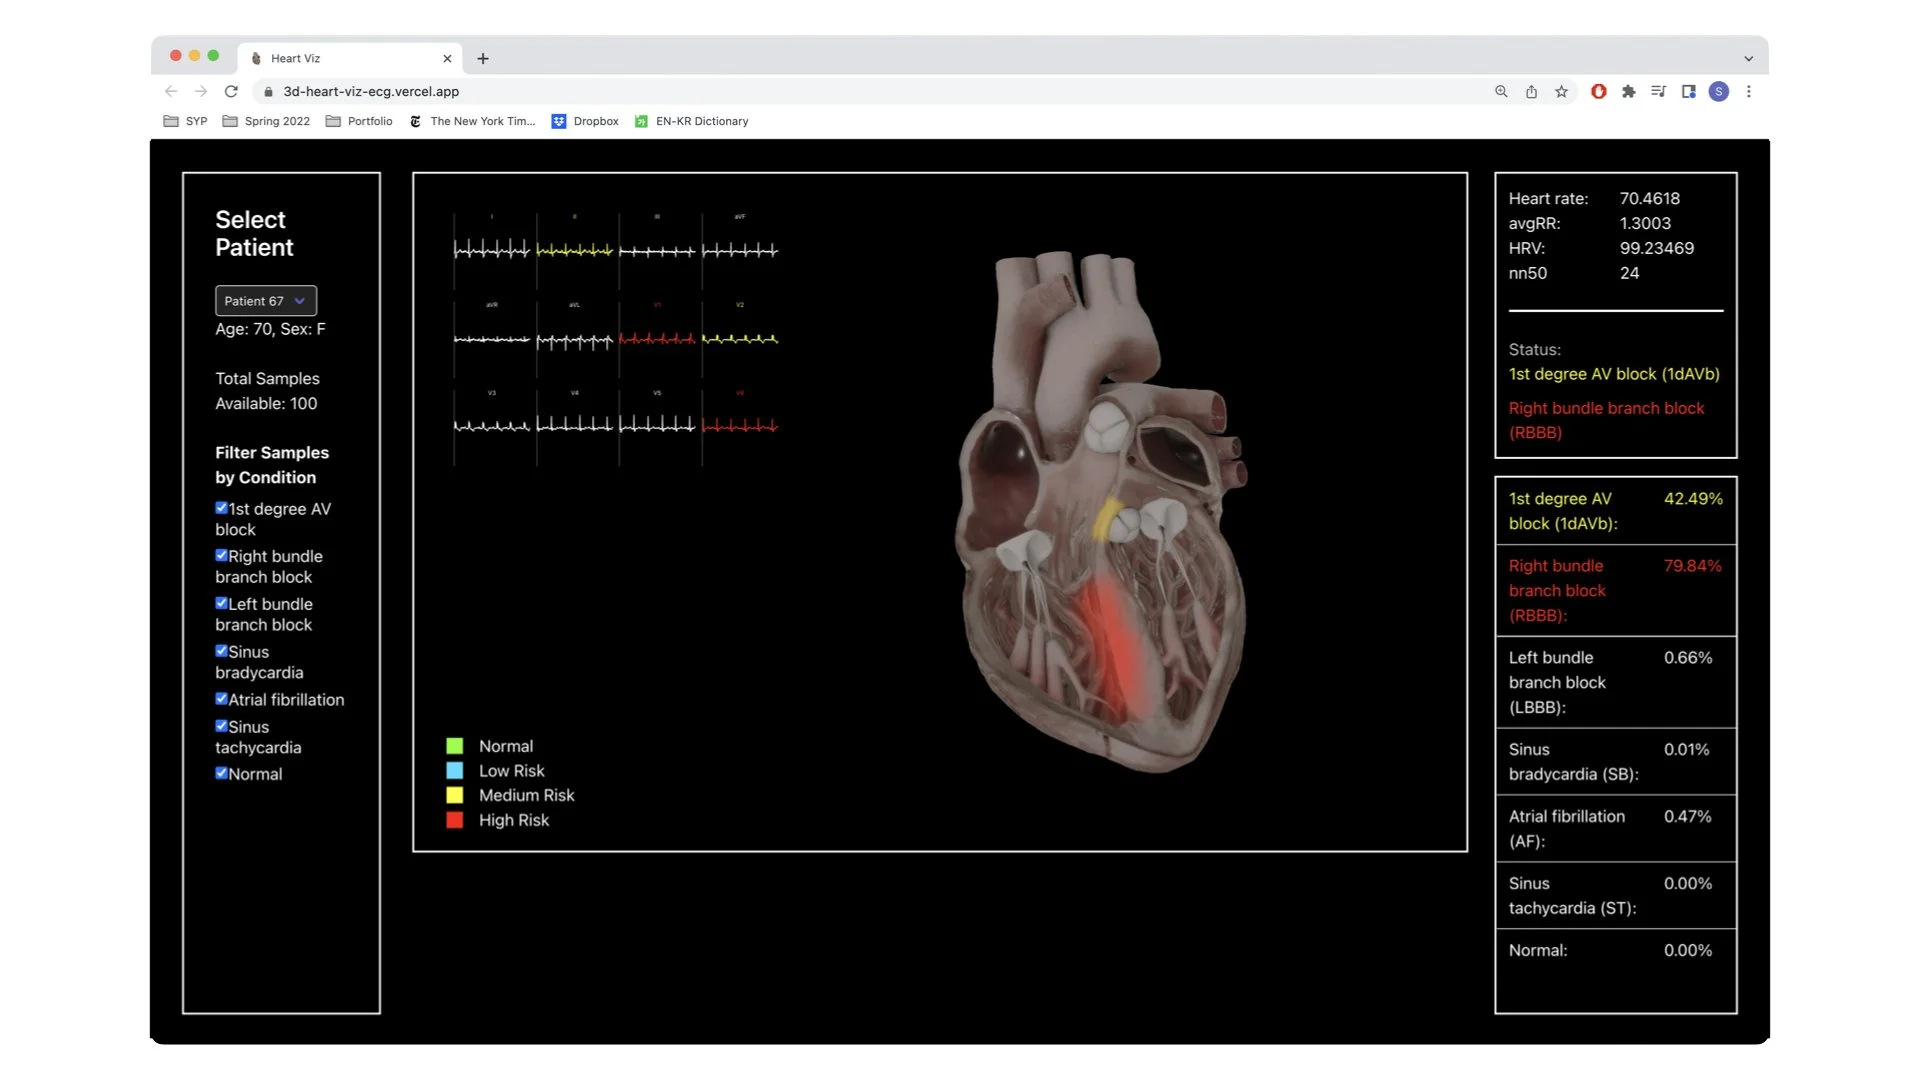Screen dimensions: 1920x1080
Task: Toggle the Atrial fibrillation checkbox
Action: pyautogui.click(x=221, y=699)
